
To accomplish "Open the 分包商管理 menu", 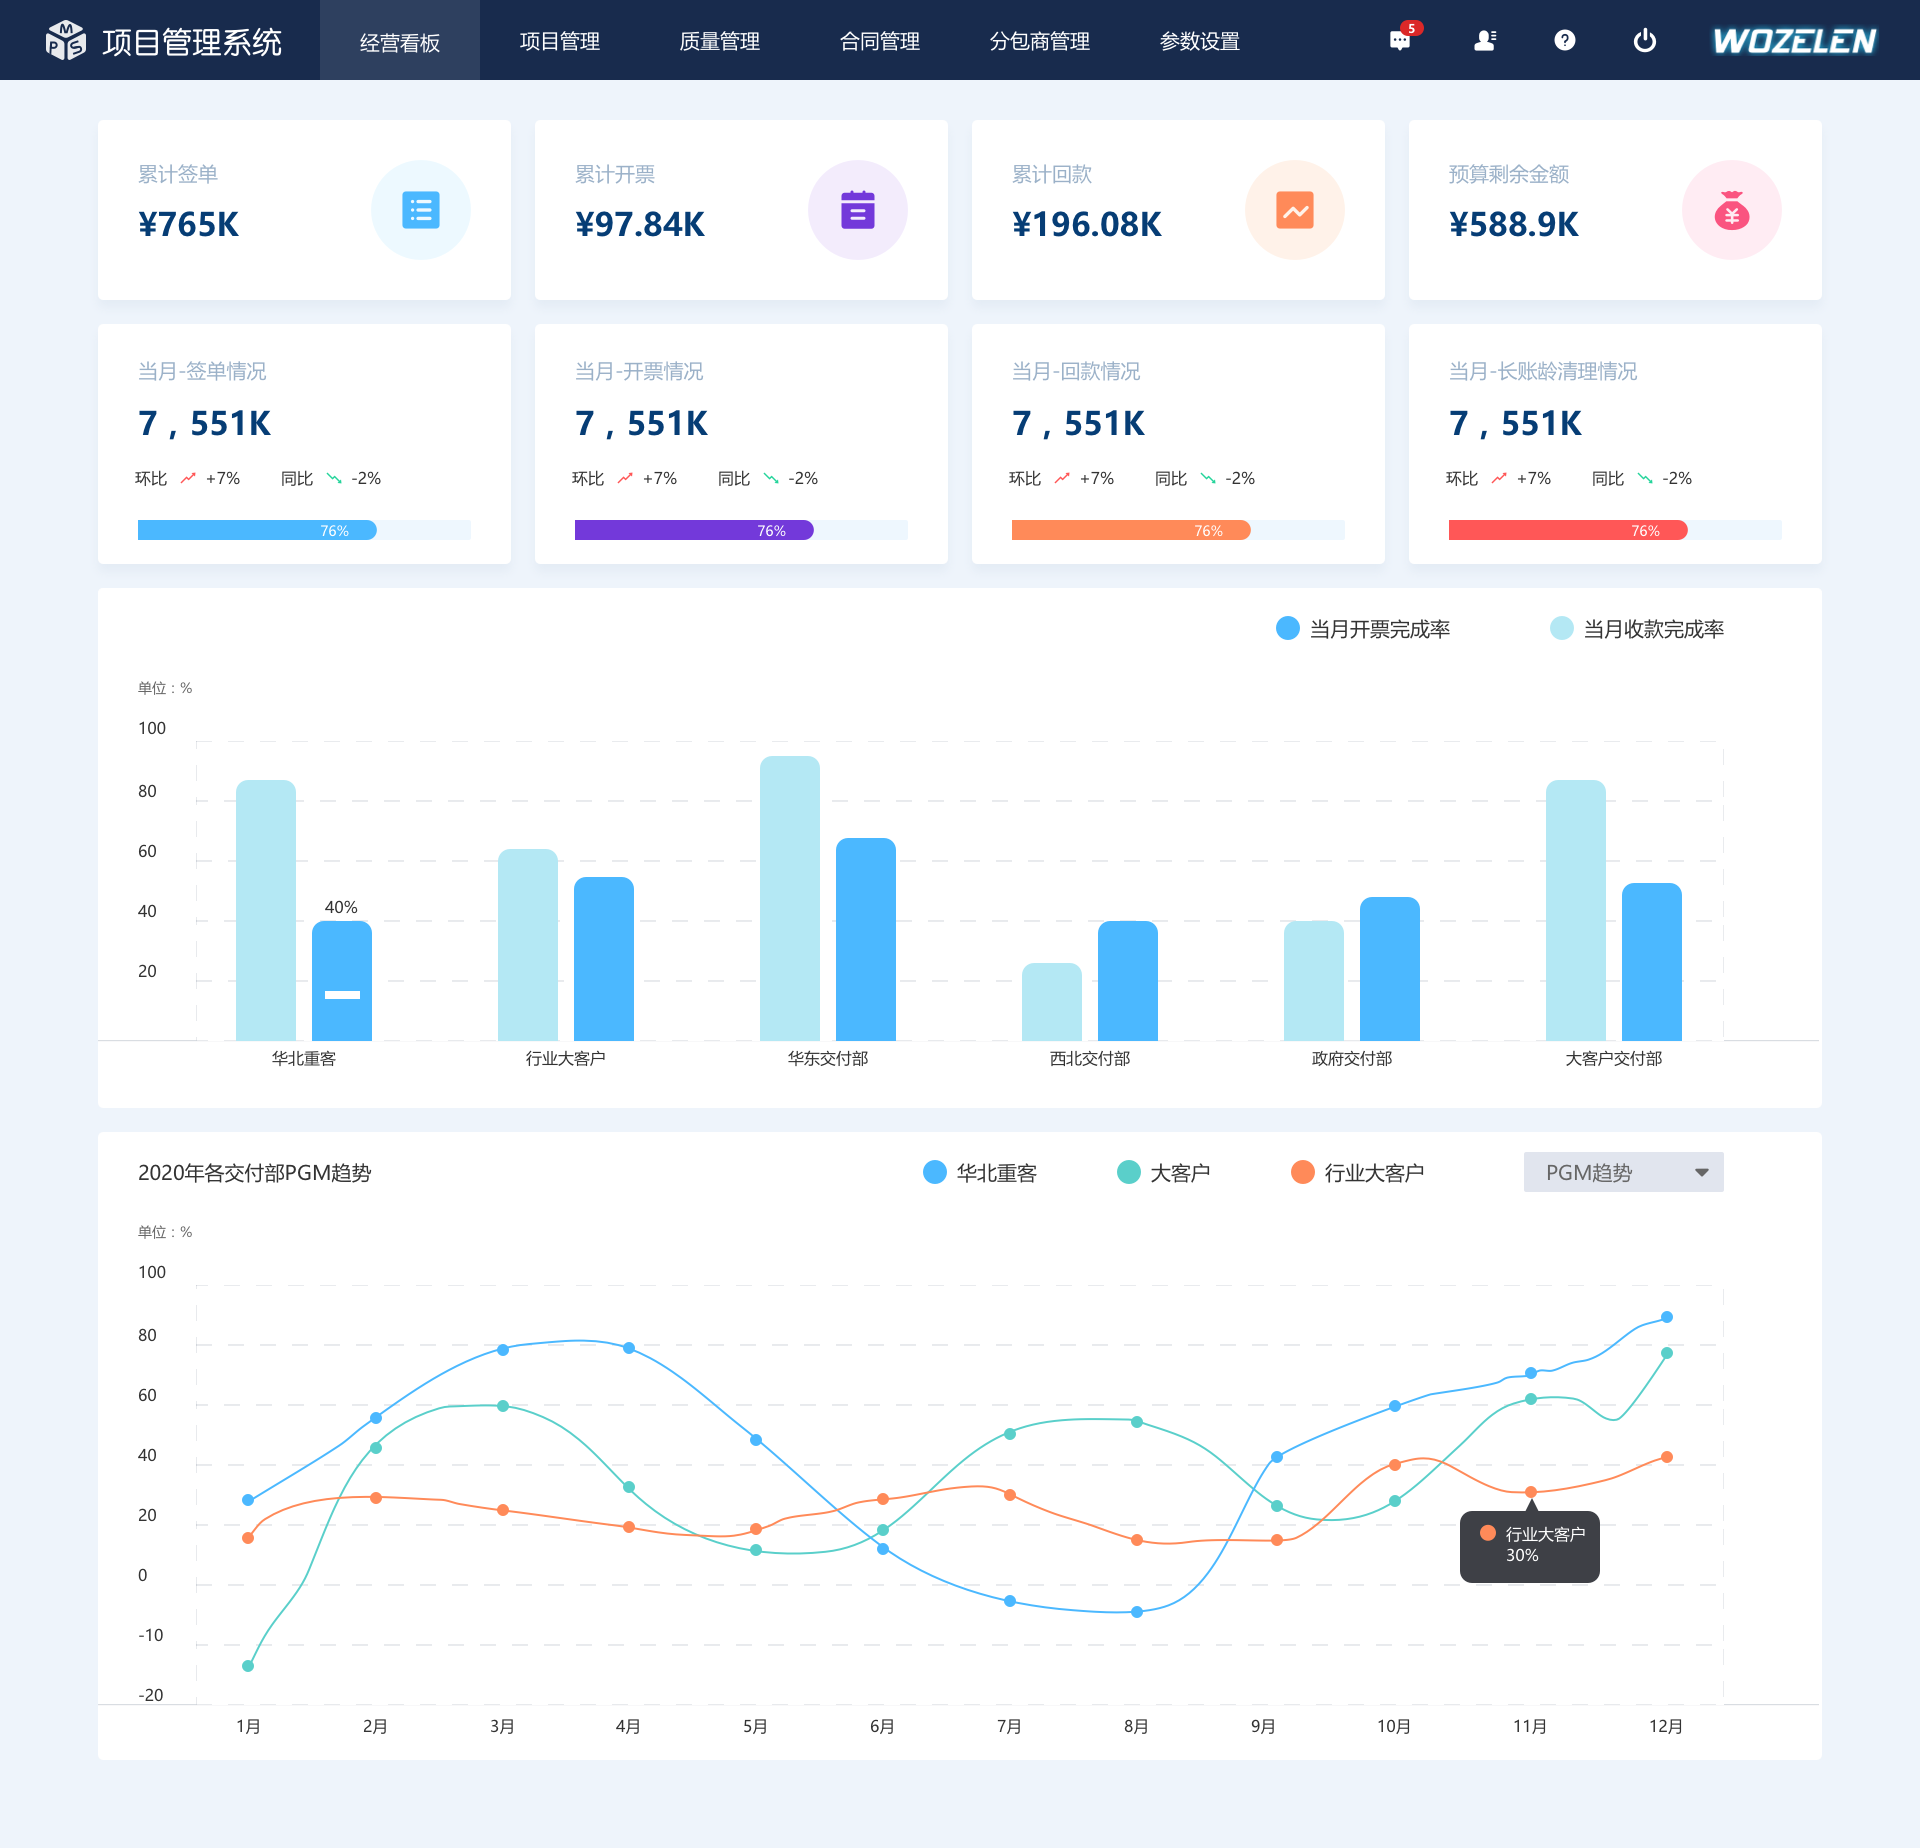I will pyautogui.click(x=1040, y=42).
